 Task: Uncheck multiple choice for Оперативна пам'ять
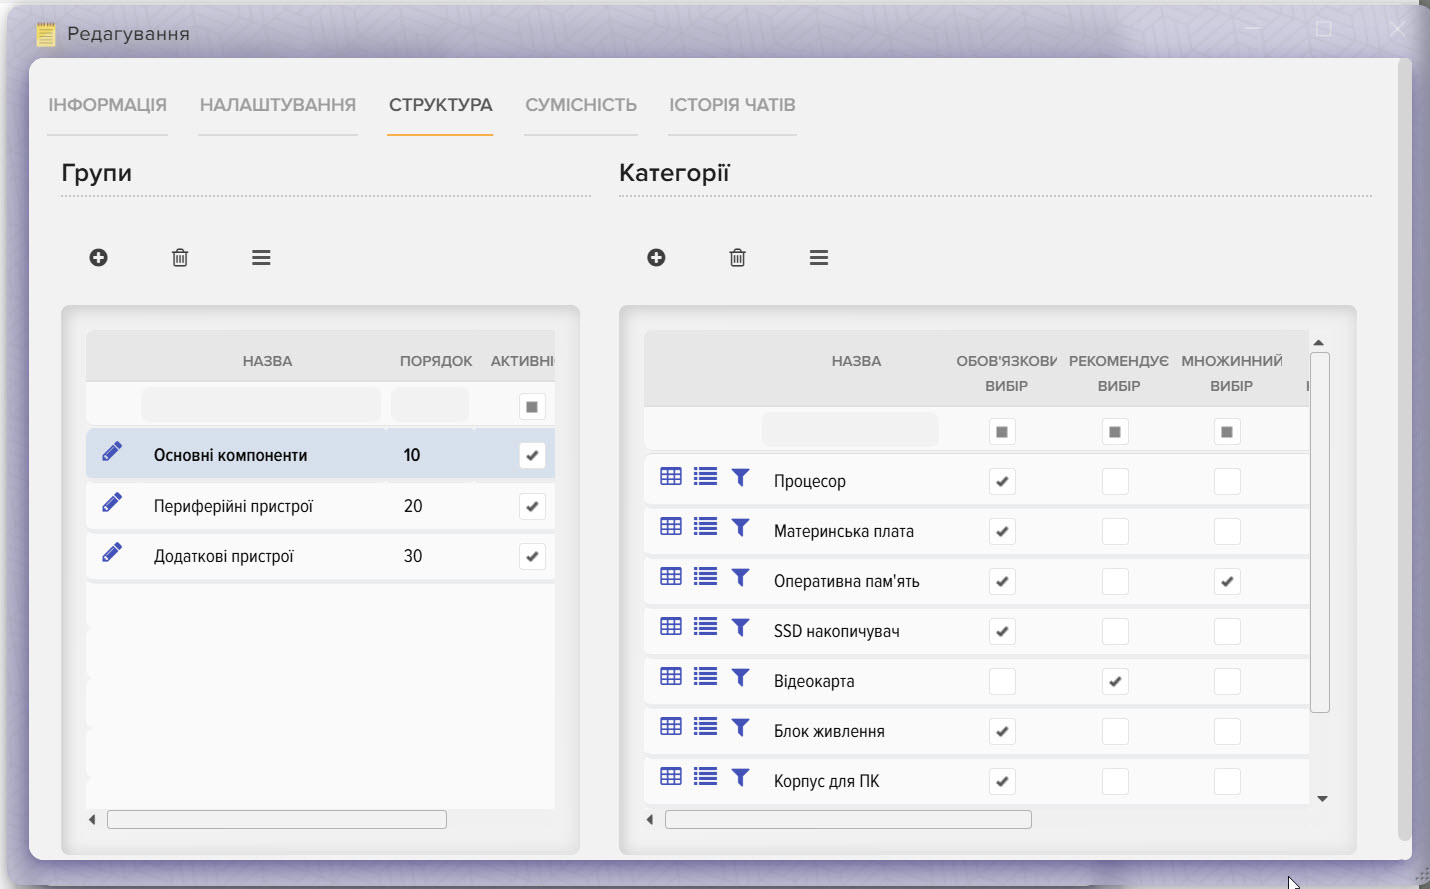[x=1227, y=582]
